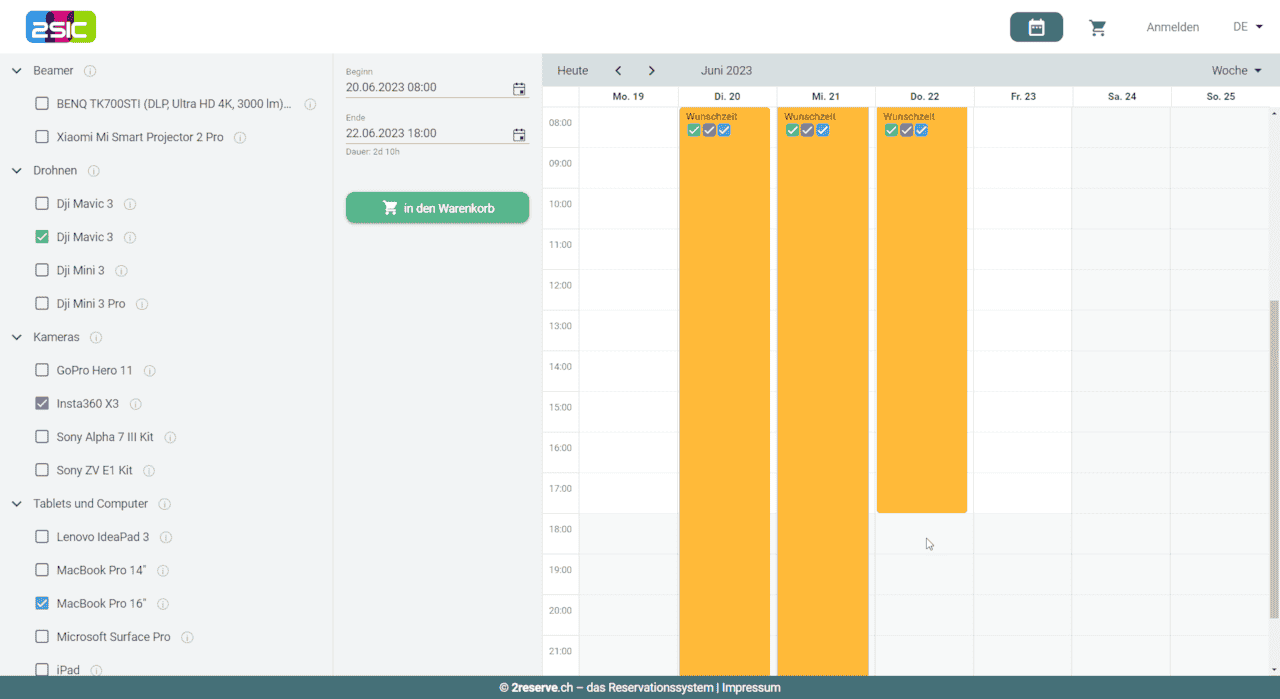Show info for MacBook Pro 16"
Image resolution: width=1280 pixels, height=699 pixels.
[163, 604]
